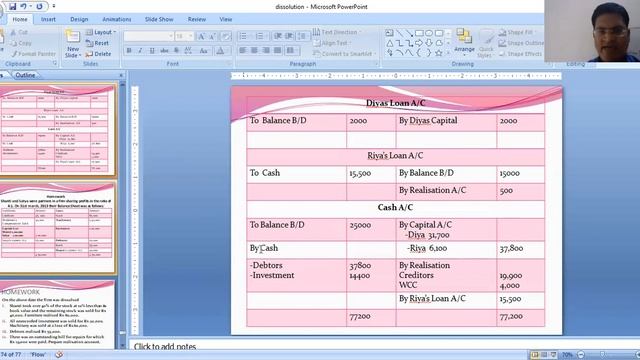The height and width of the screenshot is (360, 640).
Task: Select the Right Arrow shape
Action: point(419,43)
